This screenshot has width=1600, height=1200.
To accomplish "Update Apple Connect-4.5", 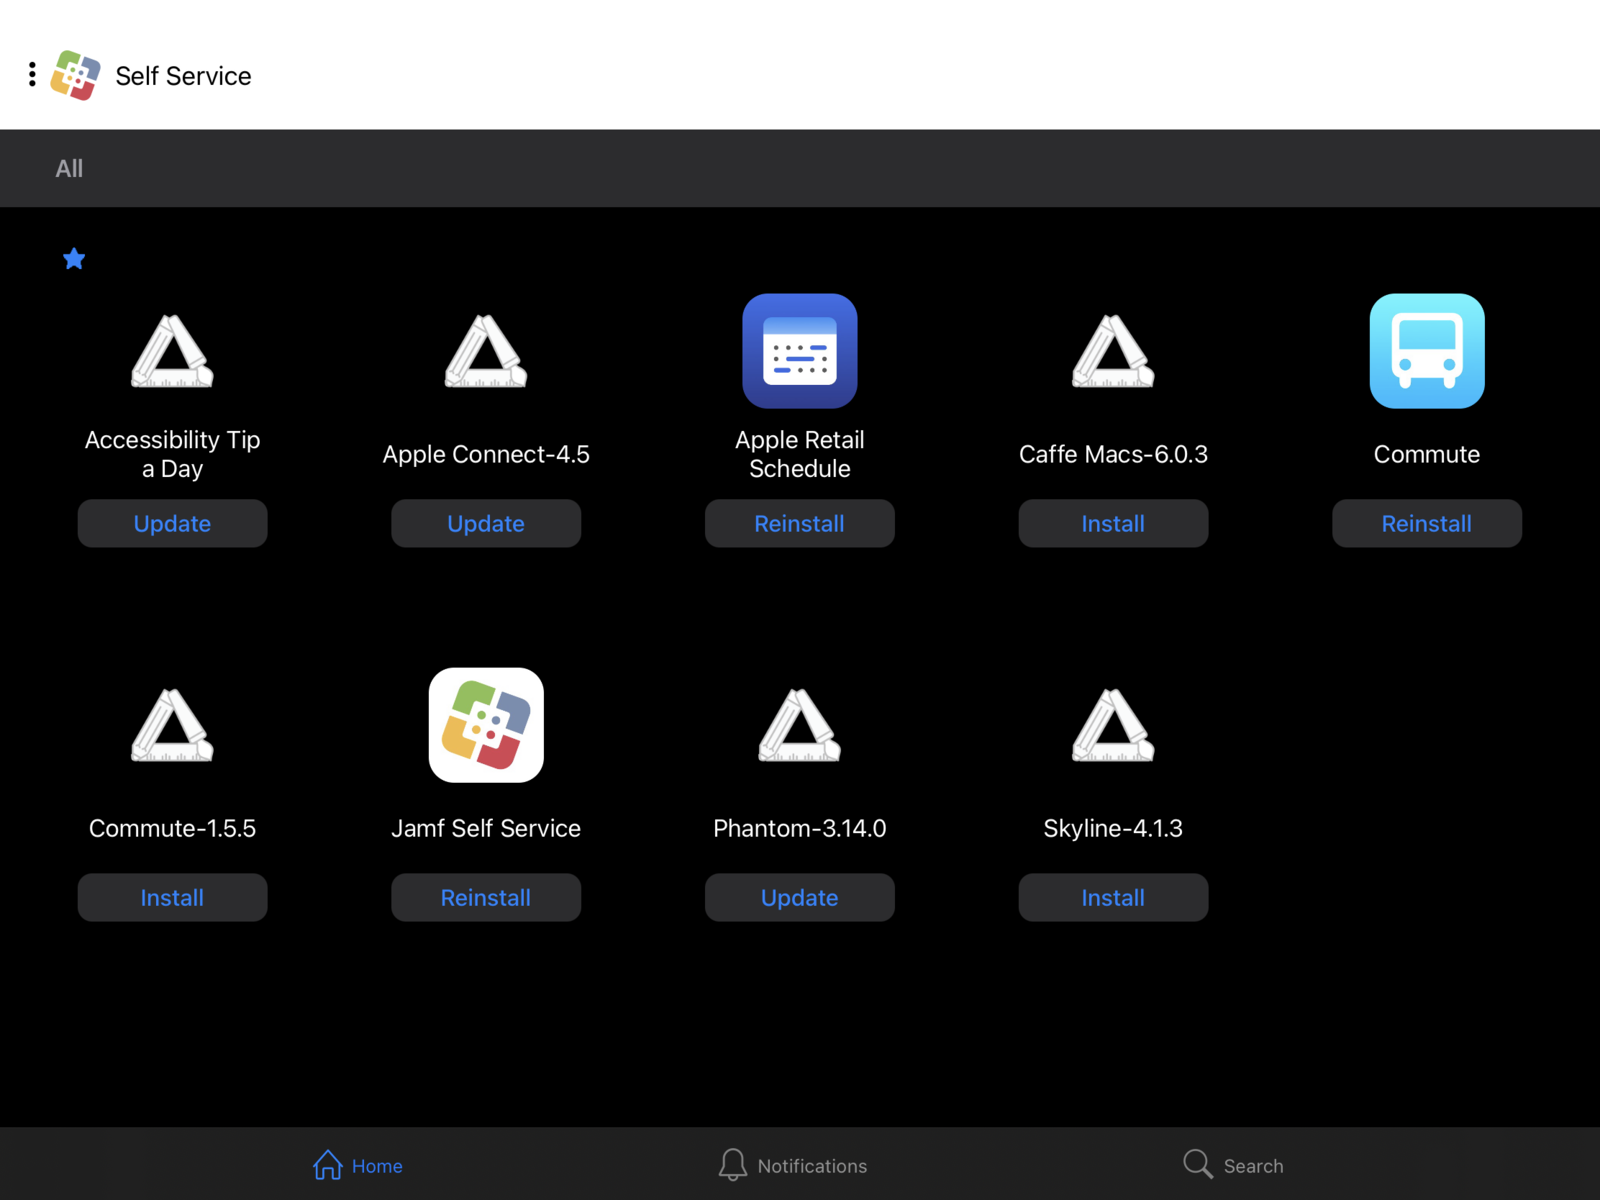I will pos(486,523).
